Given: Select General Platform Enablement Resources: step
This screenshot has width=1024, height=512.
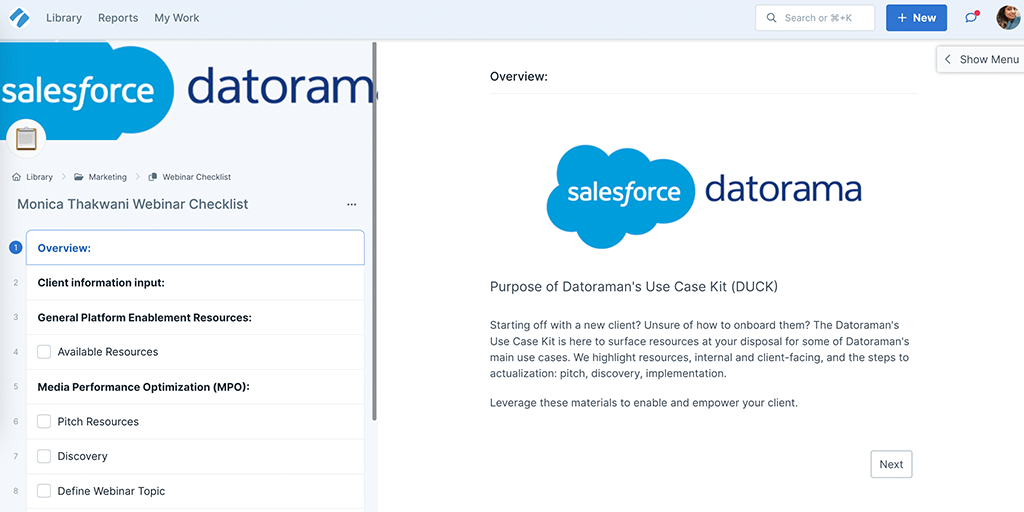Looking at the screenshot, I should (x=195, y=317).
